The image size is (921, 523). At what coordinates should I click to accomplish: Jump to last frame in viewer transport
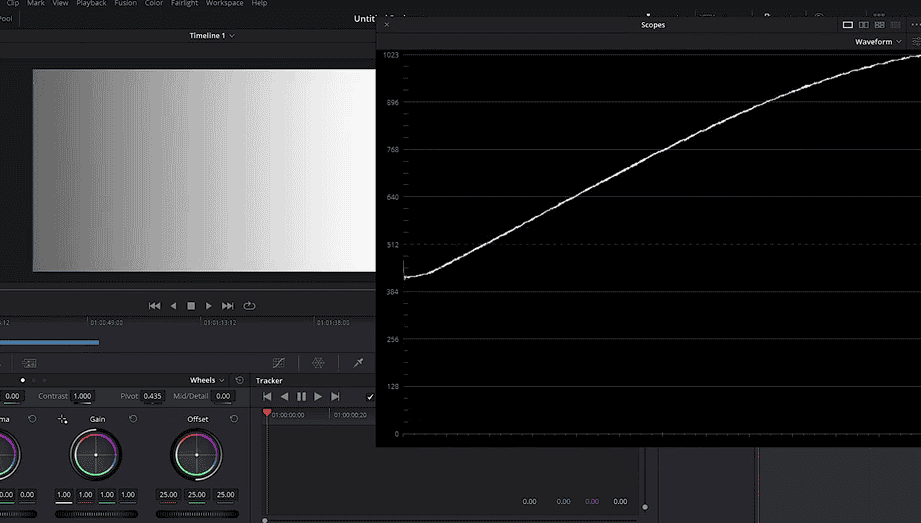(x=227, y=306)
